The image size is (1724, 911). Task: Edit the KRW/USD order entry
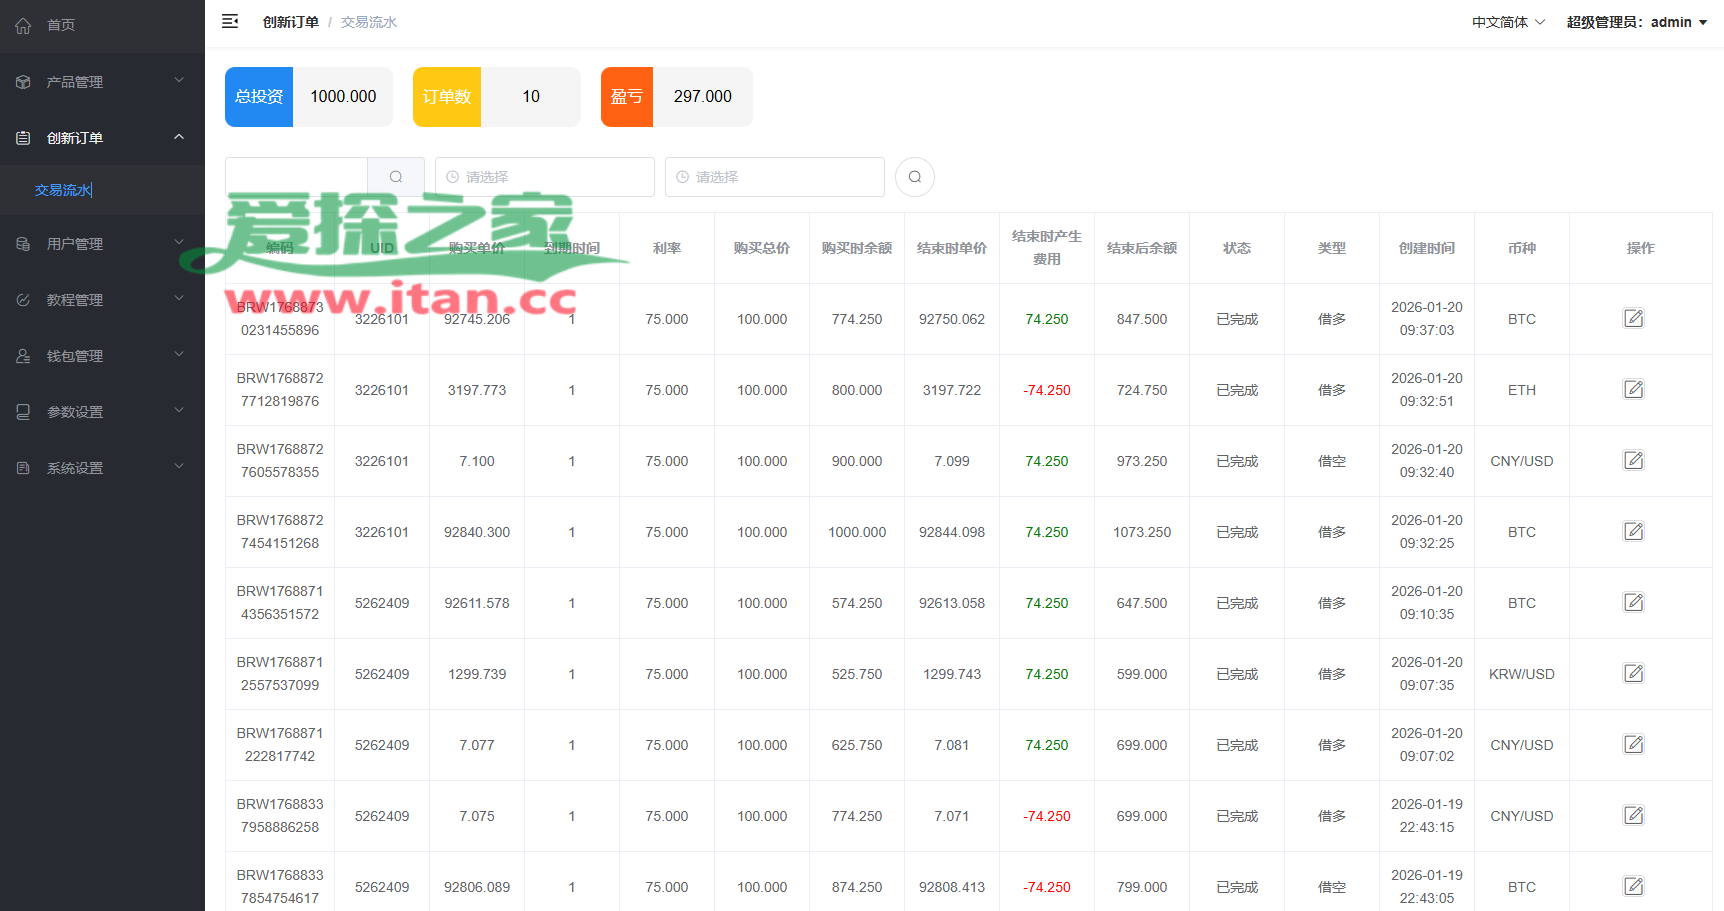tap(1633, 674)
